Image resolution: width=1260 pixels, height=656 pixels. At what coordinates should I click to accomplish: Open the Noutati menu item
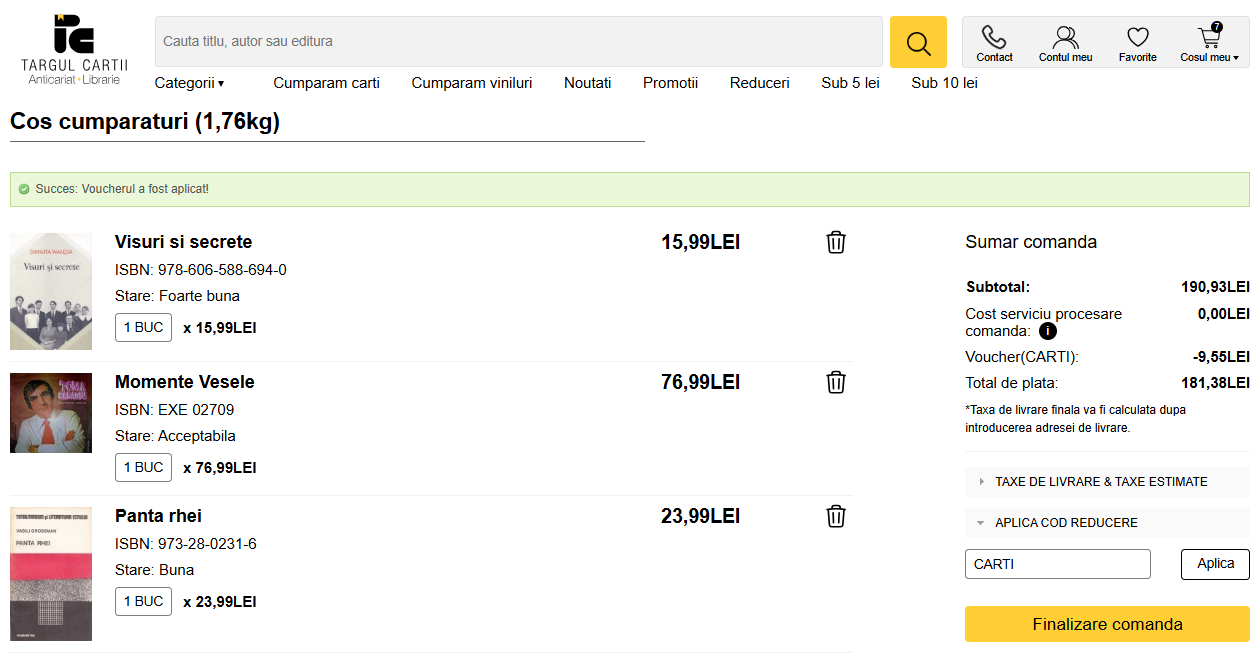coord(587,83)
